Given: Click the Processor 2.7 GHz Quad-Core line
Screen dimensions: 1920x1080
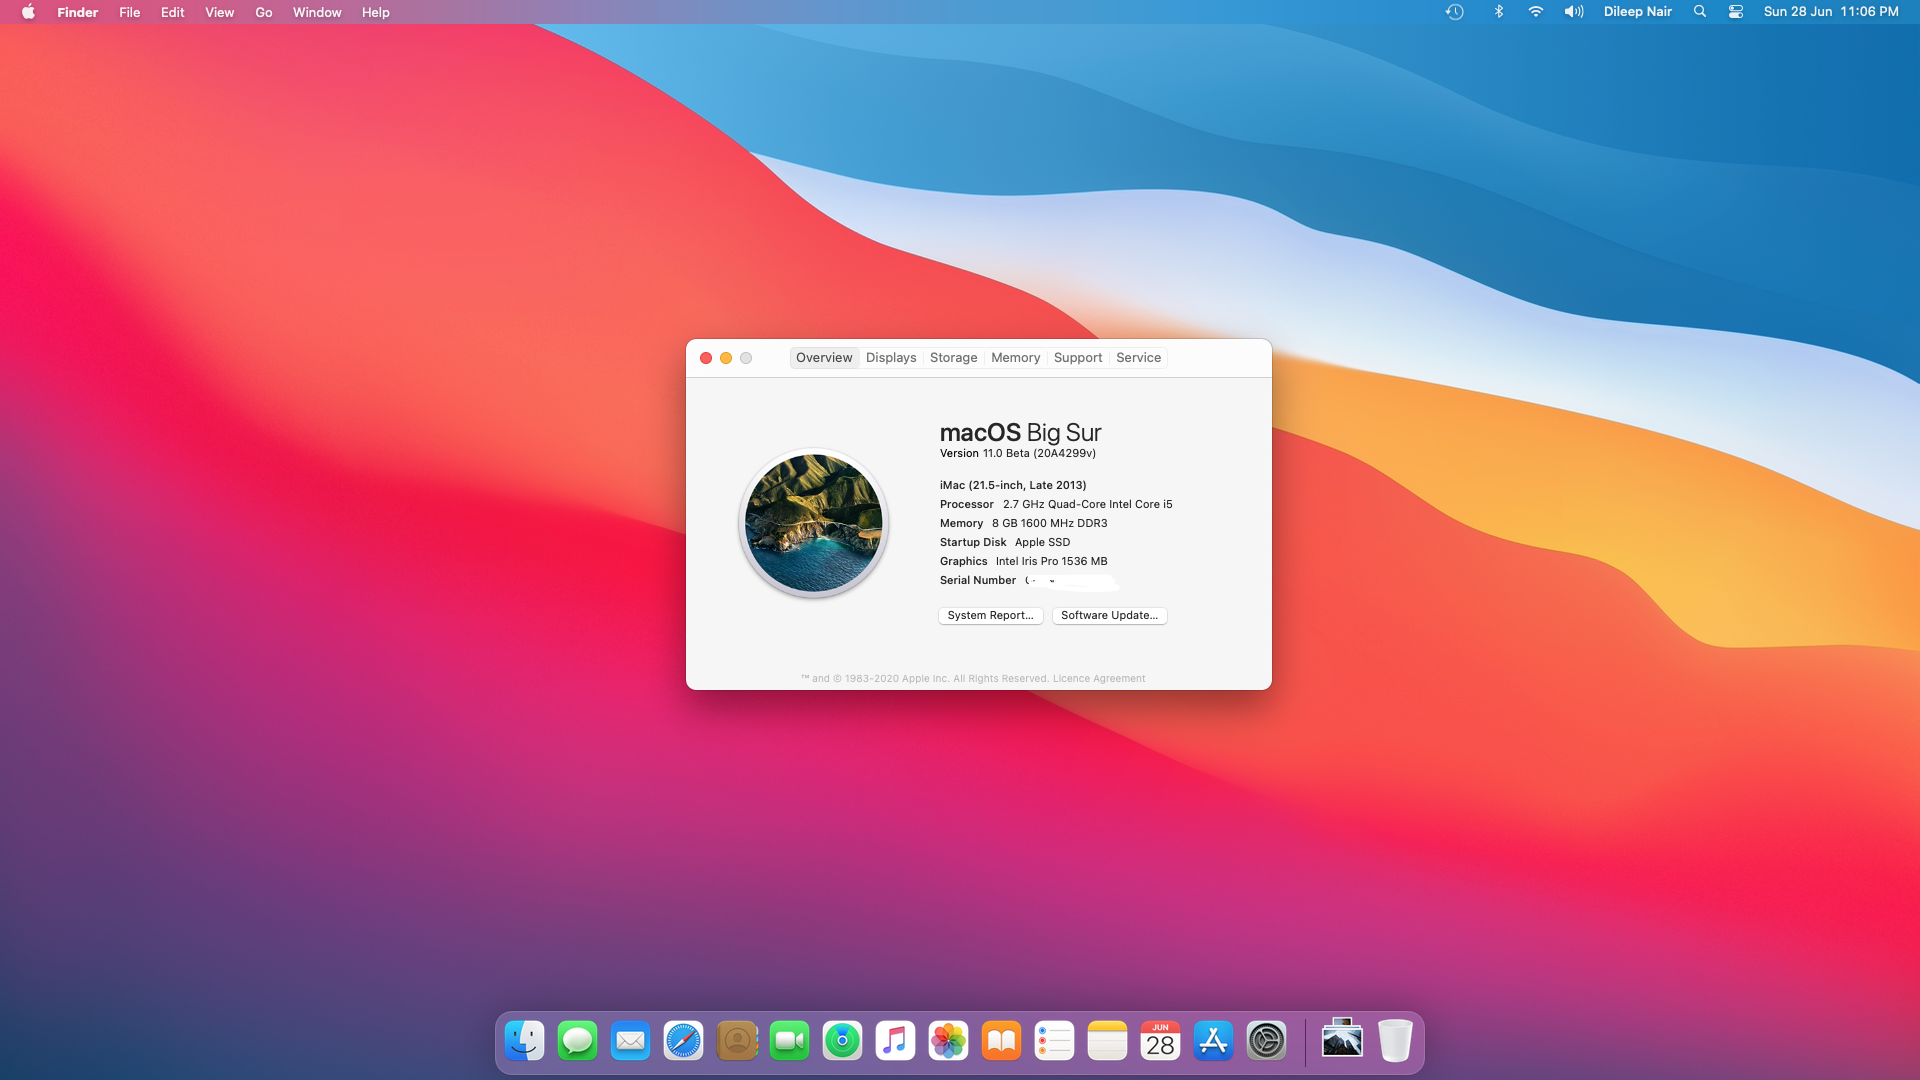Looking at the screenshot, I should pyautogui.click(x=1056, y=505).
